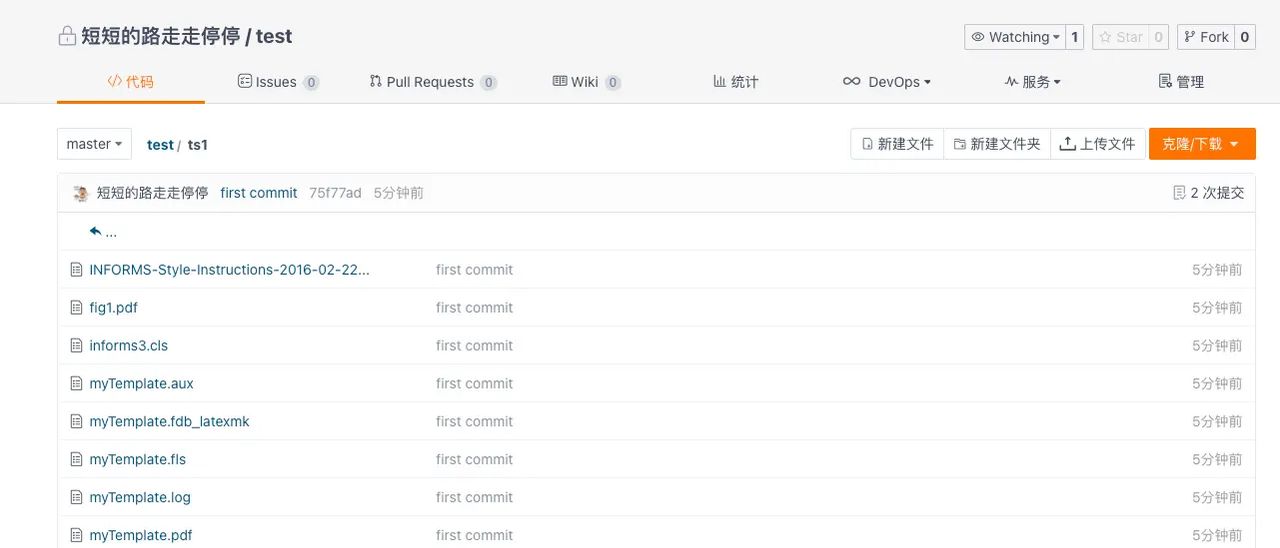
Task: Click the test breadcrumb link
Action: point(160,145)
